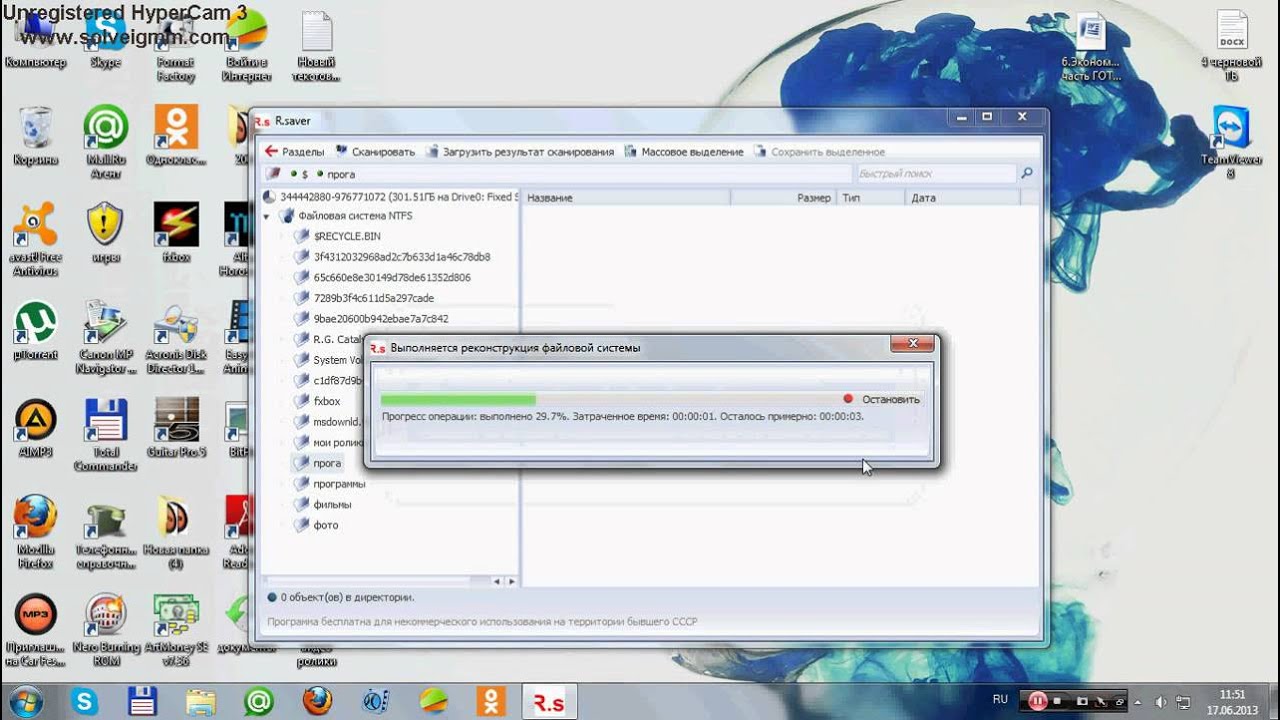Image resolution: width=1280 pixels, height=720 pixels.
Task: Open Mozilla Firefox from the taskbar
Action: click(317, 701)
